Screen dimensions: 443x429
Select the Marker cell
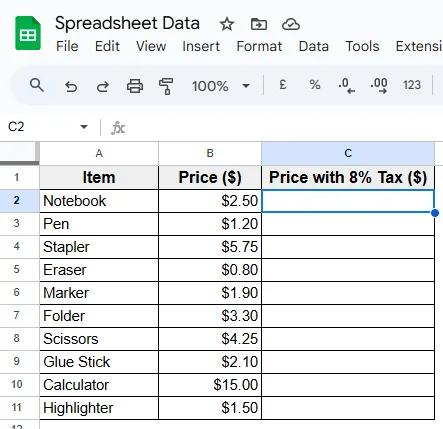click(99, 293)
